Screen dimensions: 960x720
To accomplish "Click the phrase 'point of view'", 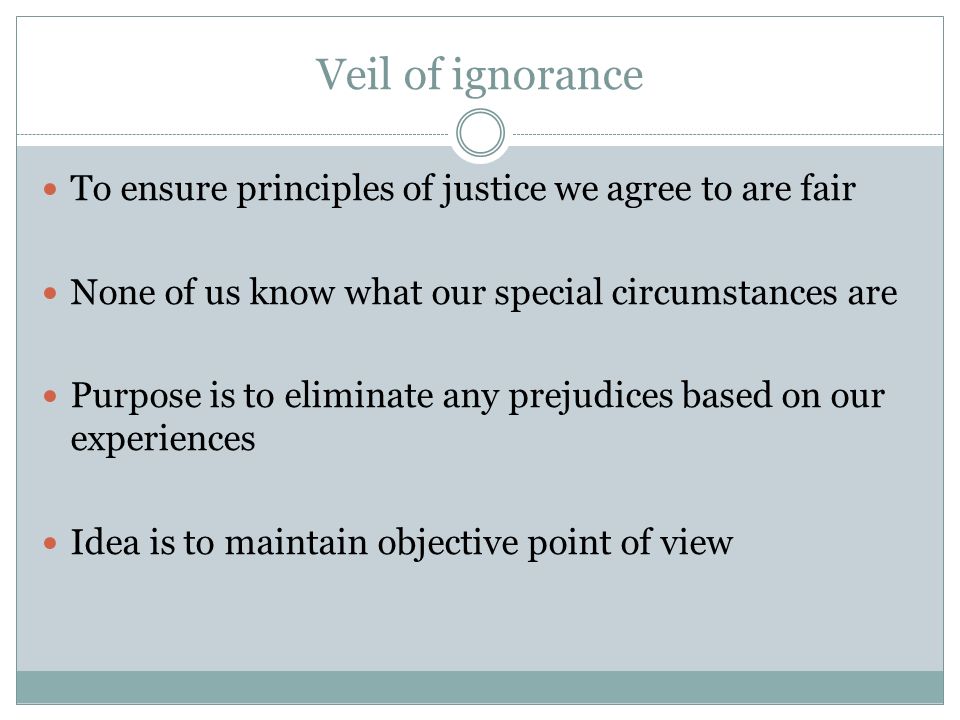I will [630, 544].
